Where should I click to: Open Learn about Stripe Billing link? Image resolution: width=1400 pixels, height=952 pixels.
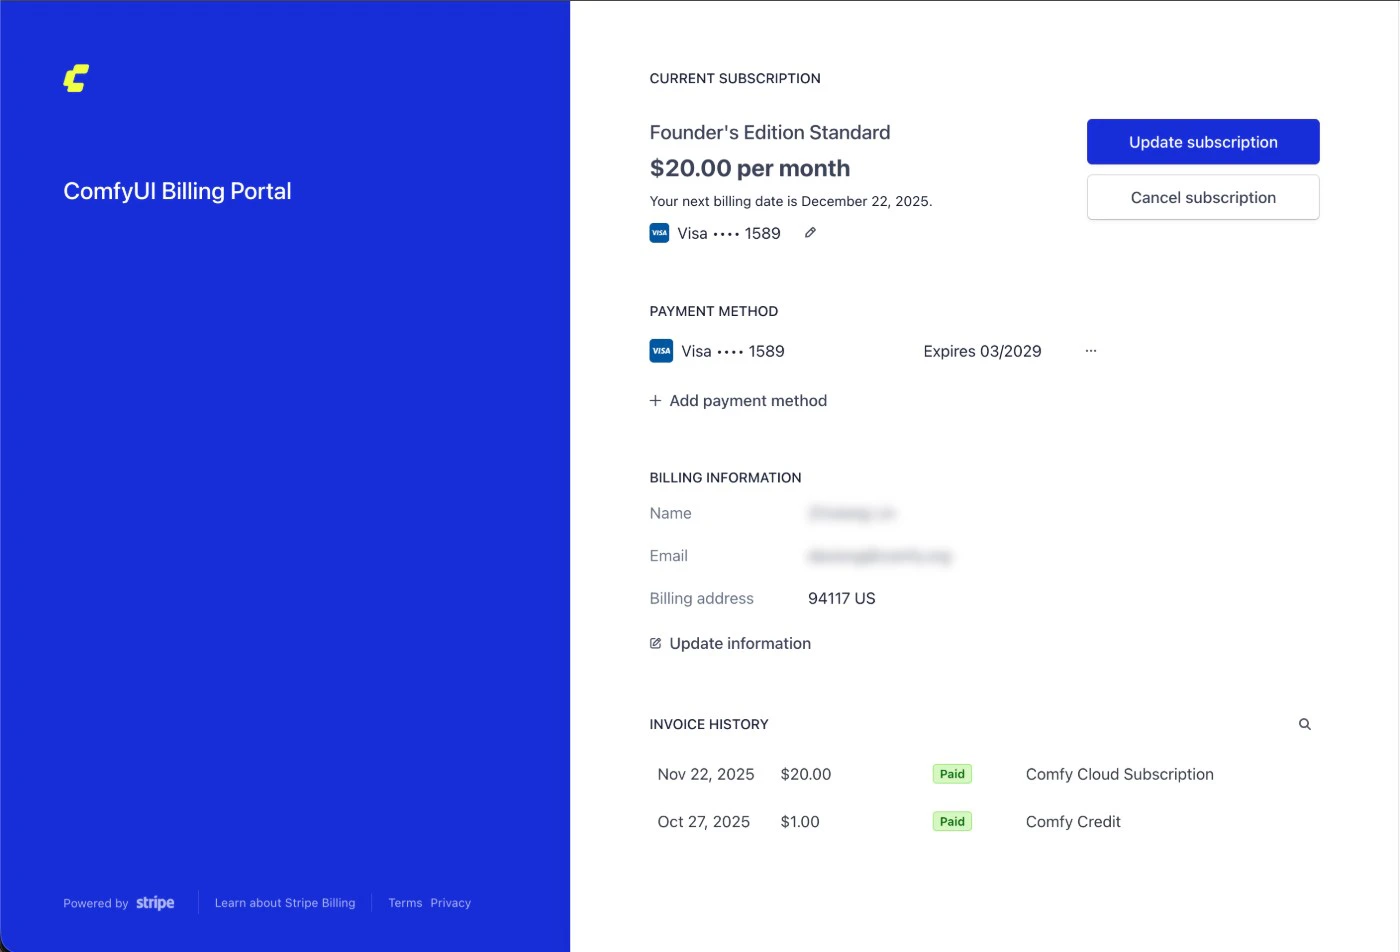285,902
